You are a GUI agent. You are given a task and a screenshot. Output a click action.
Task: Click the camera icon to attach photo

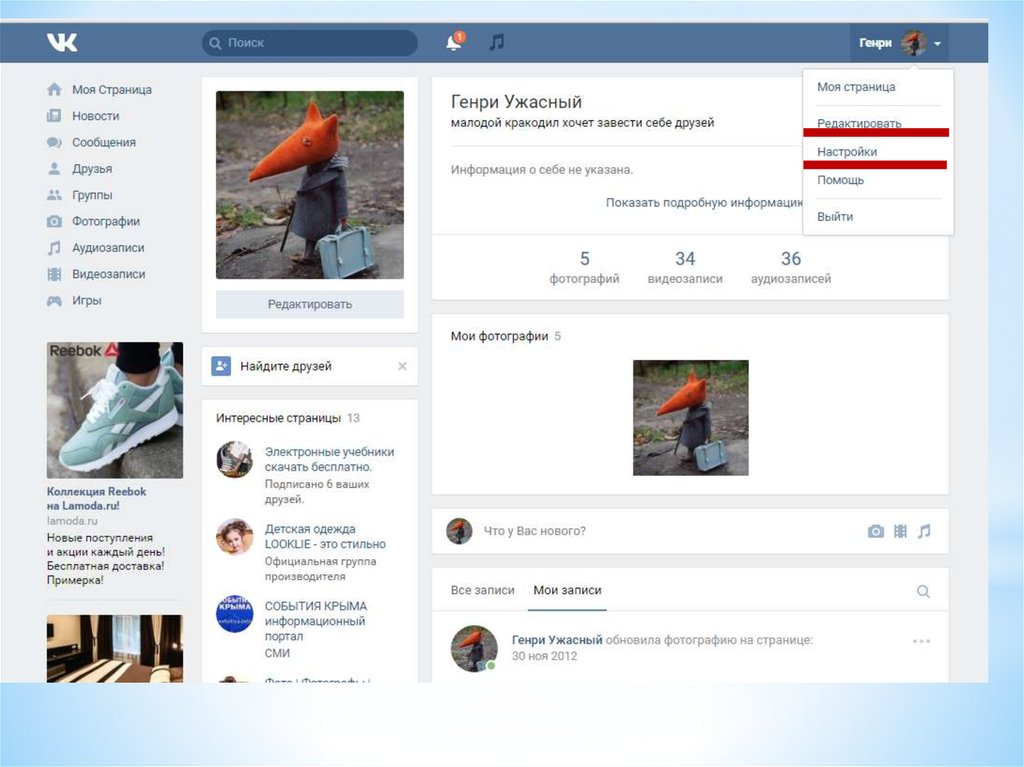point(876,531)
